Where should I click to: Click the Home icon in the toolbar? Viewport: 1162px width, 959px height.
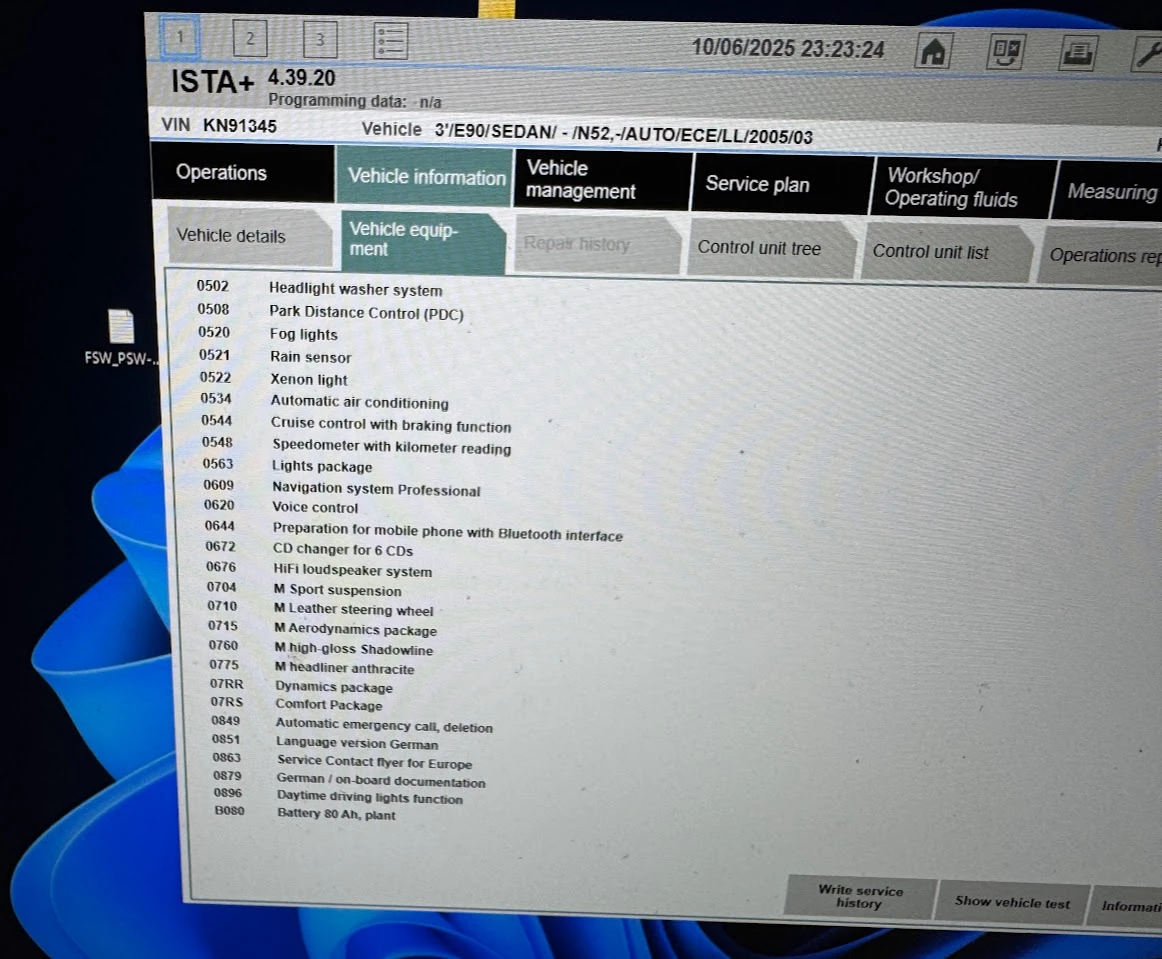click(x=932, y=52)
